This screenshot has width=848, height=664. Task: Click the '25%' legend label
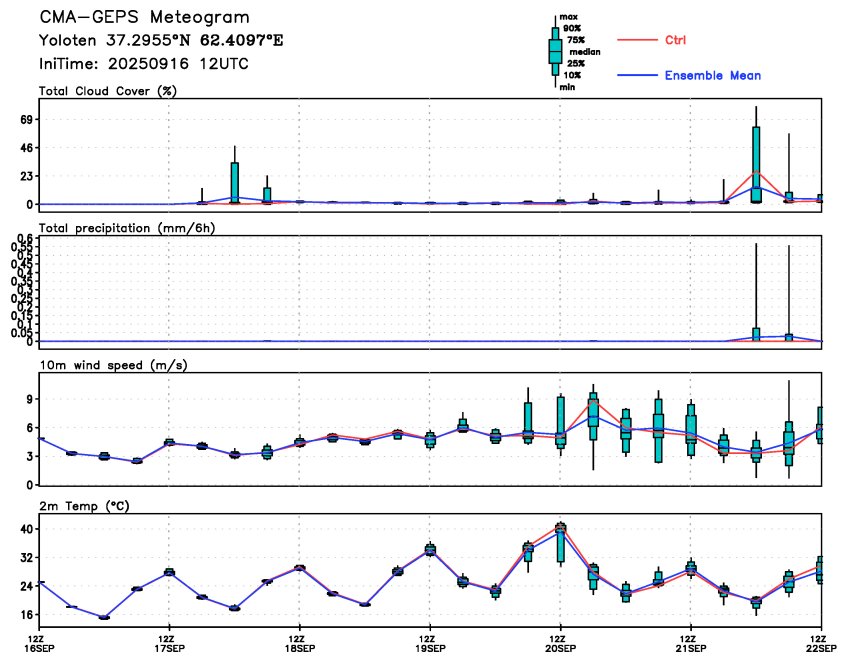tap(575, 64)
